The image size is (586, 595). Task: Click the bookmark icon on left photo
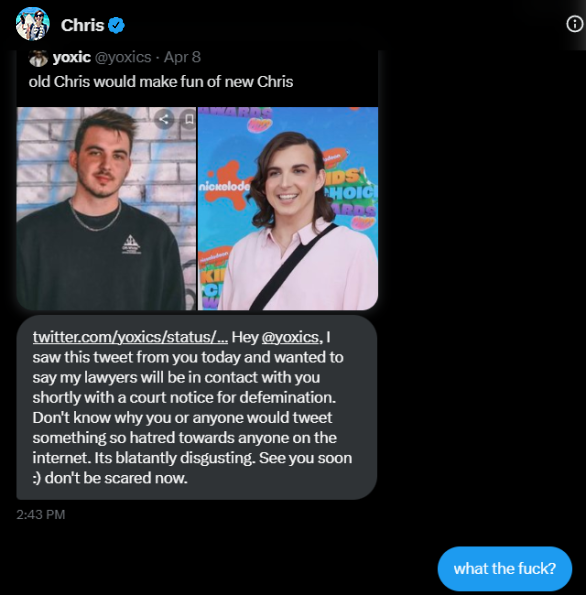coord(189,119)
